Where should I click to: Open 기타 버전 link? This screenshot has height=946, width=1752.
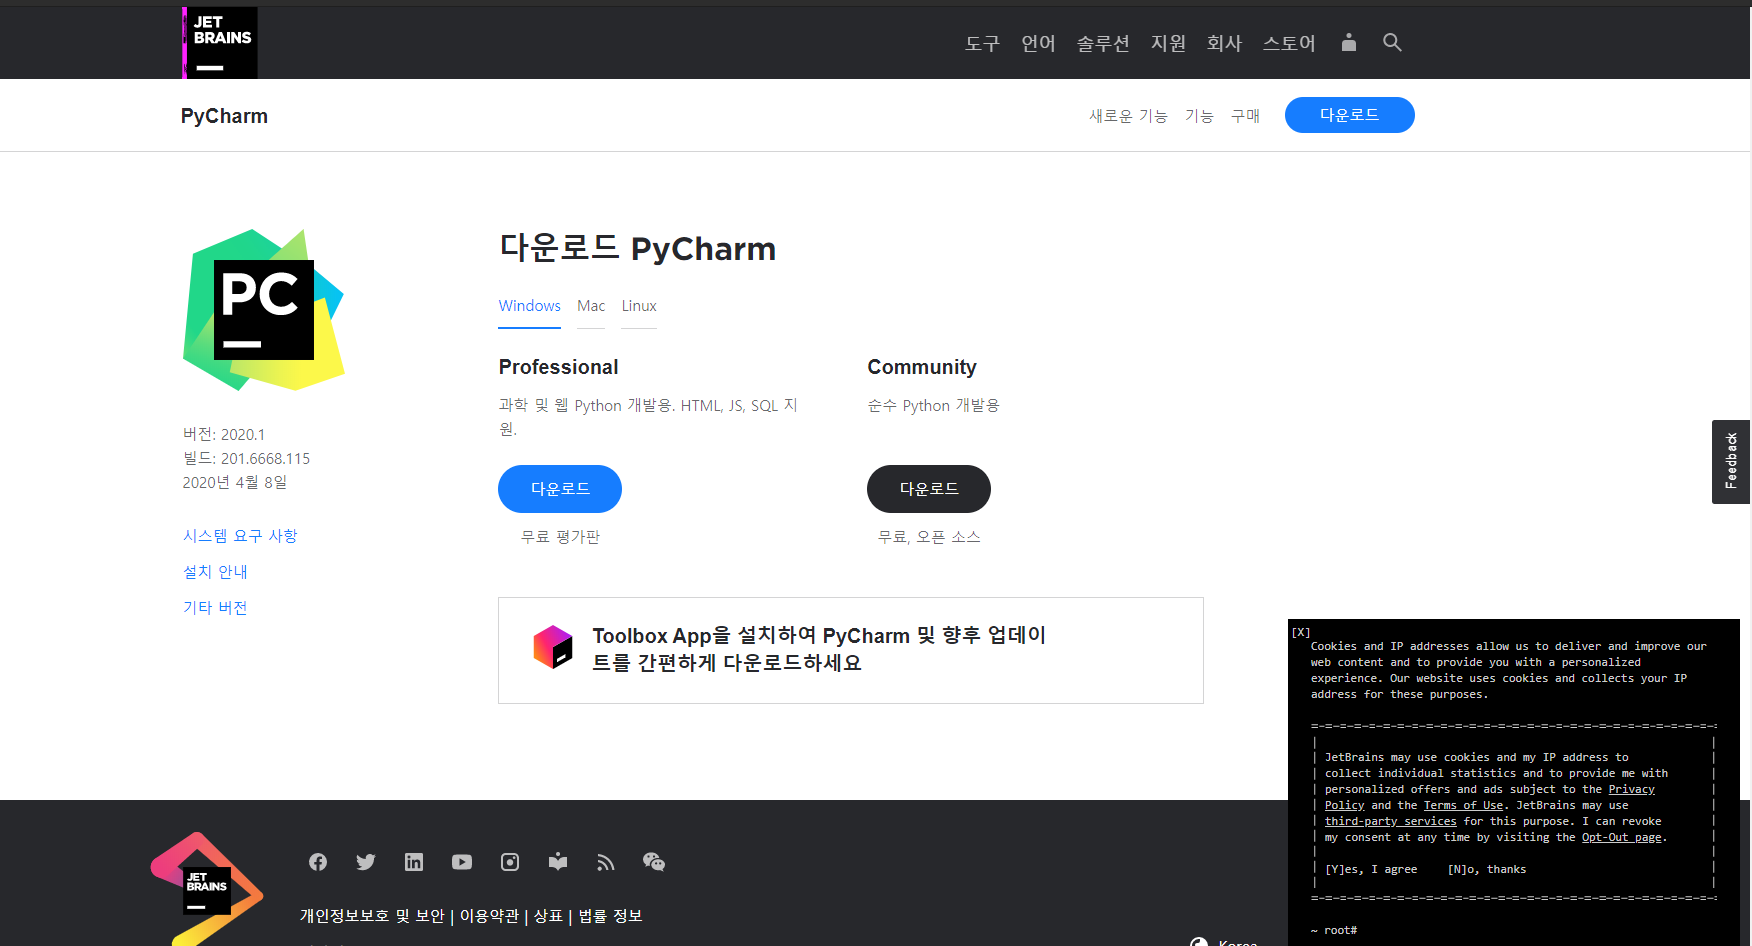(x=215, y=608)
